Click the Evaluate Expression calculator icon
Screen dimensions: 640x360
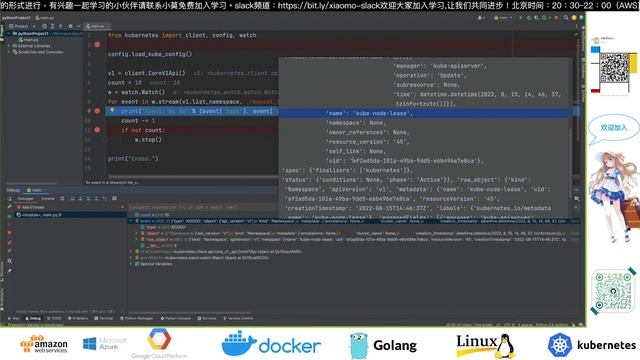pyautogui.click(x=114, y=199)
